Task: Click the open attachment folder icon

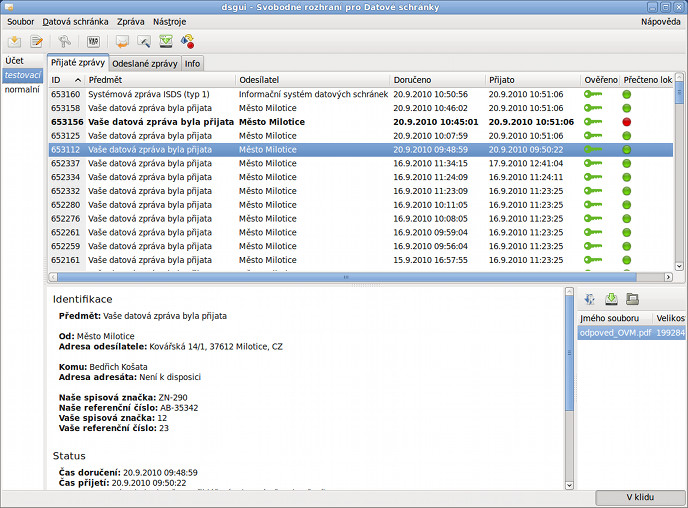Action: 632,299
